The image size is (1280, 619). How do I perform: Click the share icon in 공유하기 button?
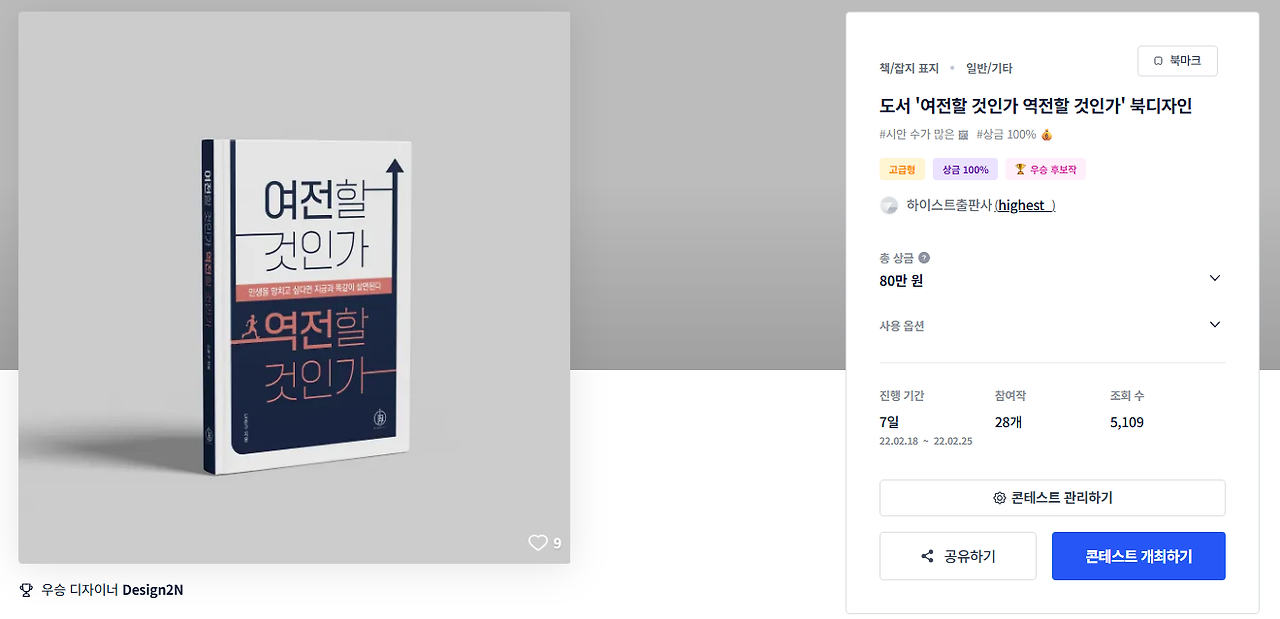pos(927,556)
